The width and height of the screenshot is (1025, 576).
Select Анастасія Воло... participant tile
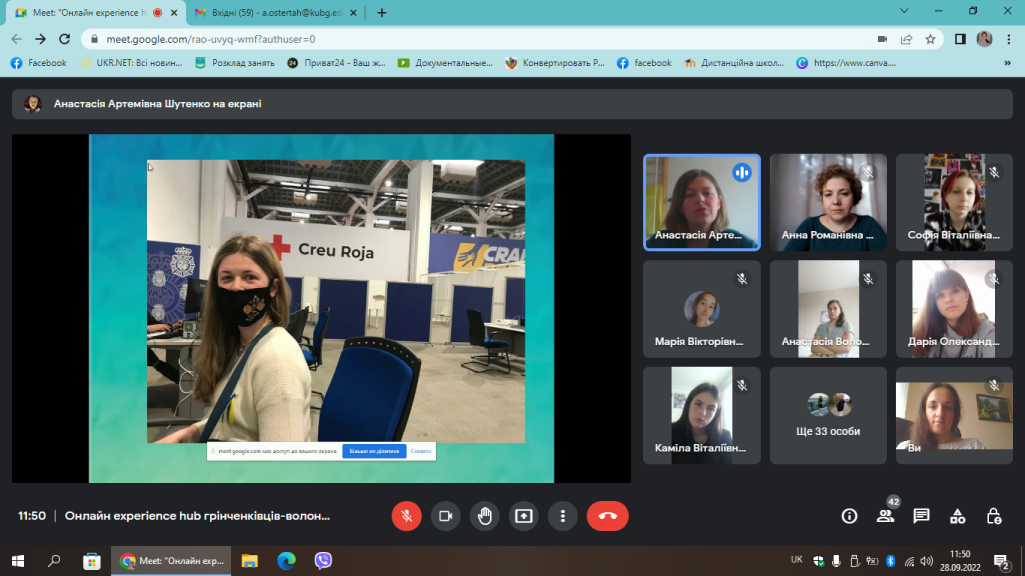pyautogui.click(x=828, y=309)
